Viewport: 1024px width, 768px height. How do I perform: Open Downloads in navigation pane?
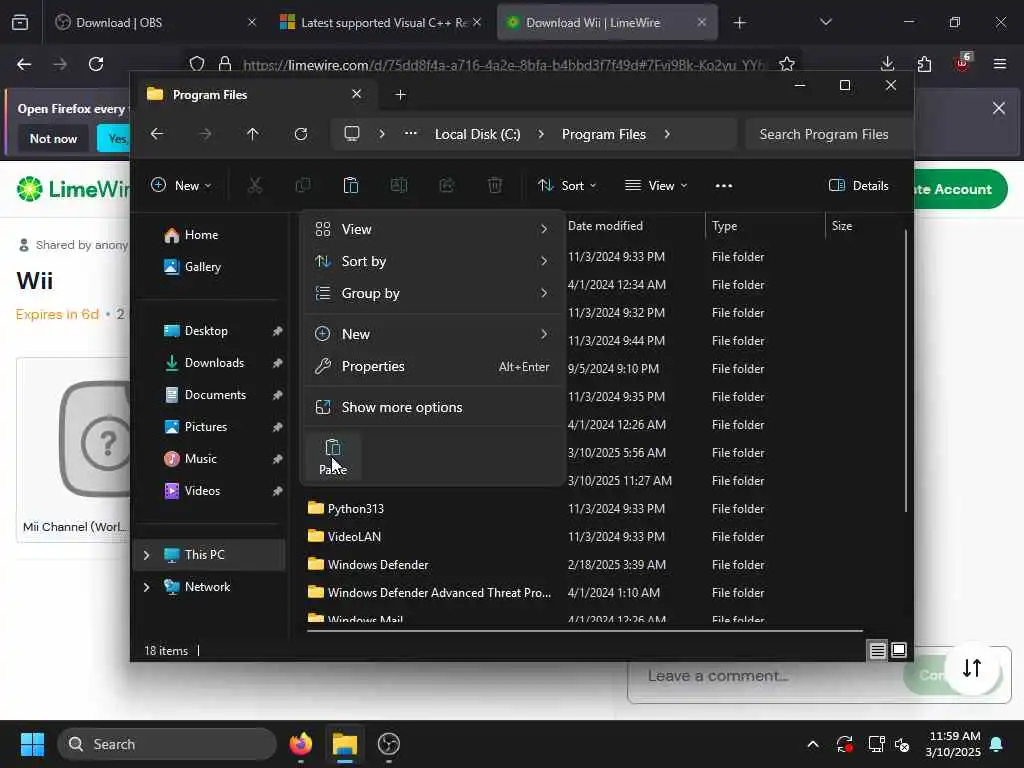(x=214, y=363)
